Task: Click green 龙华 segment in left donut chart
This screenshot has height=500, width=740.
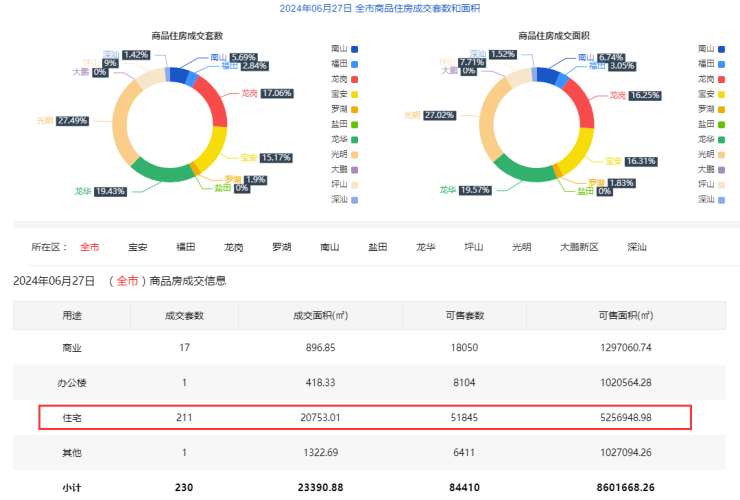Action: 149,173
